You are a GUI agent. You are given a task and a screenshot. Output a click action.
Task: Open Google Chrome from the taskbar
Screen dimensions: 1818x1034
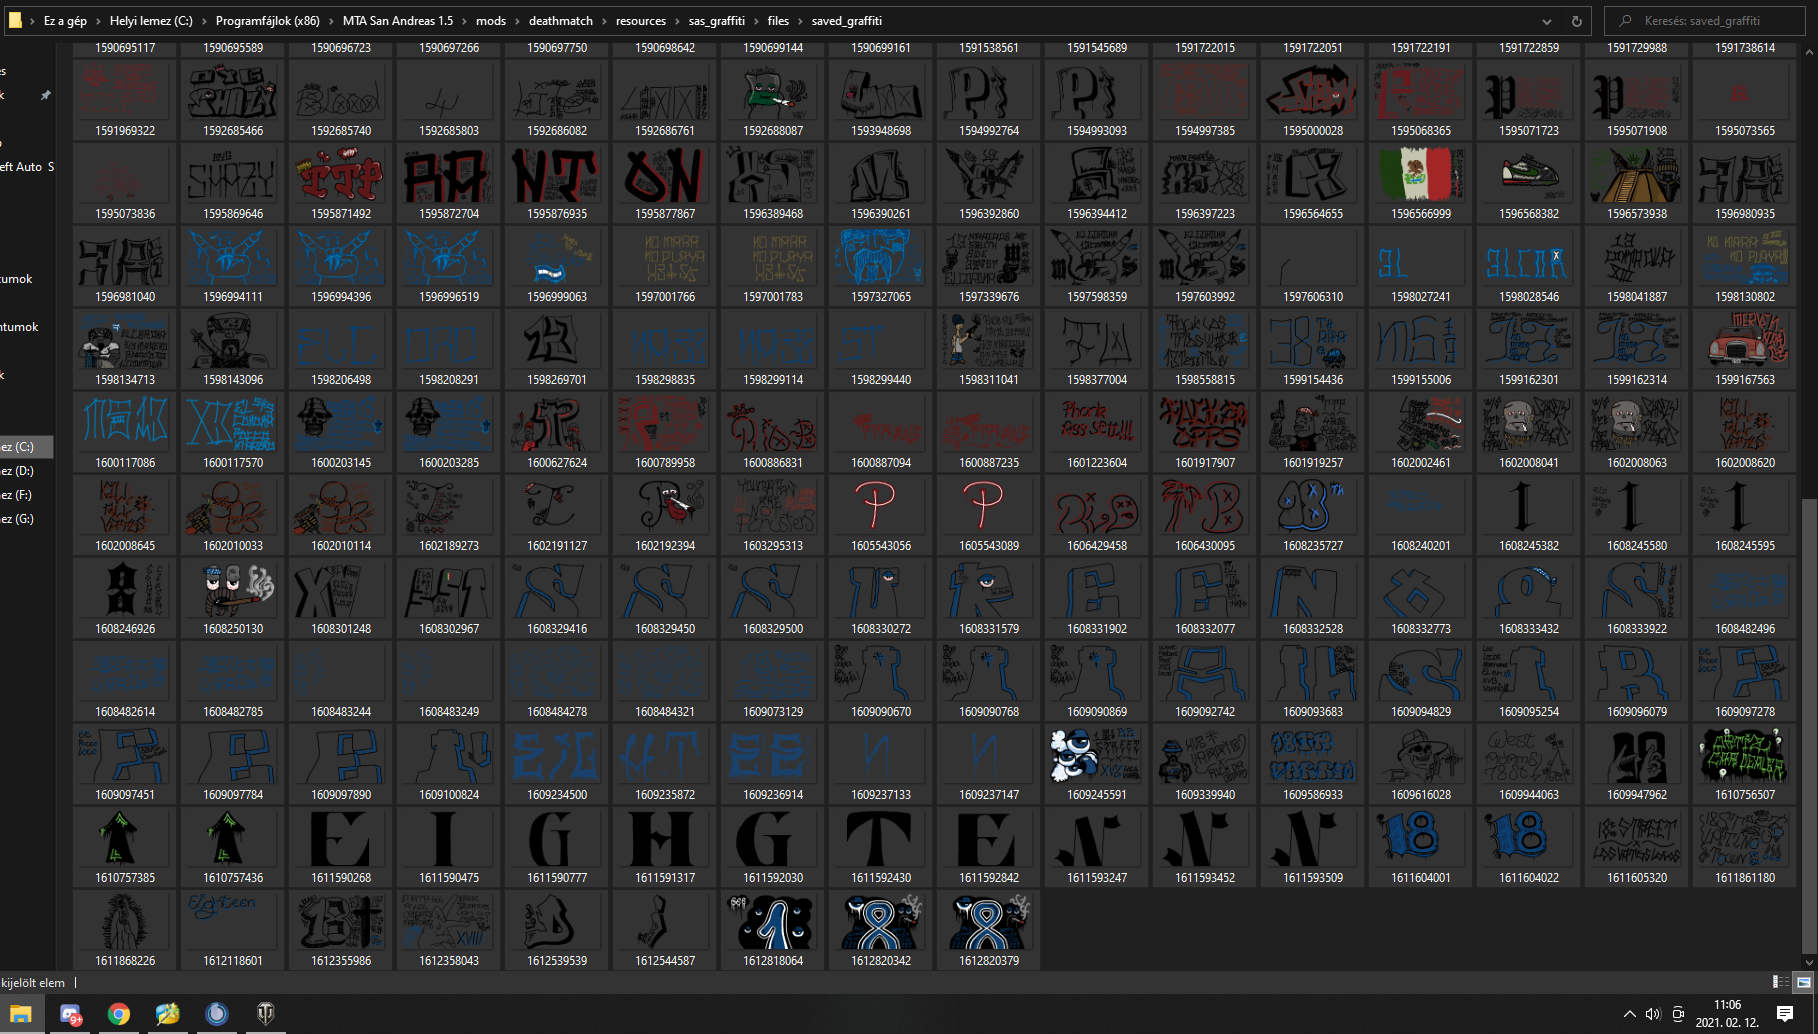[119, 1014]
